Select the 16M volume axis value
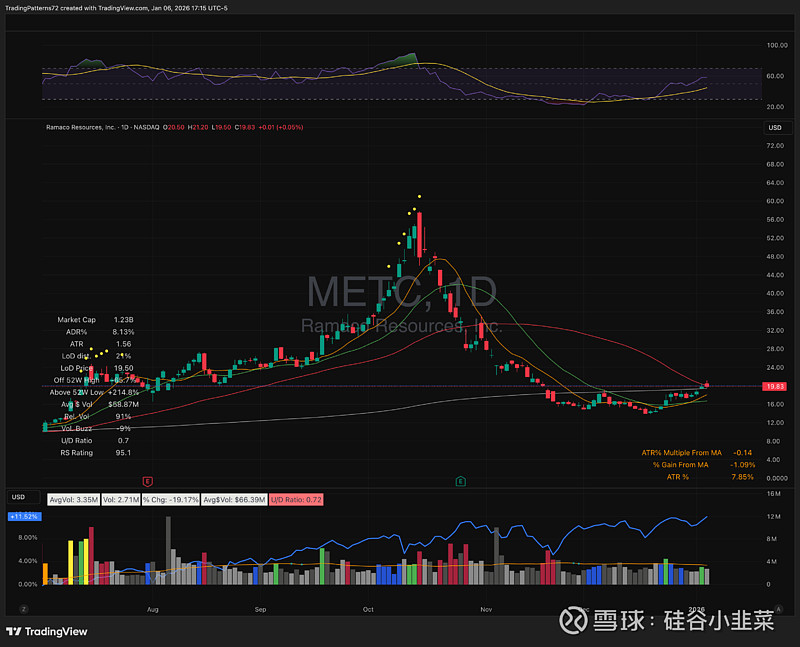 click(x=774, y=493)
